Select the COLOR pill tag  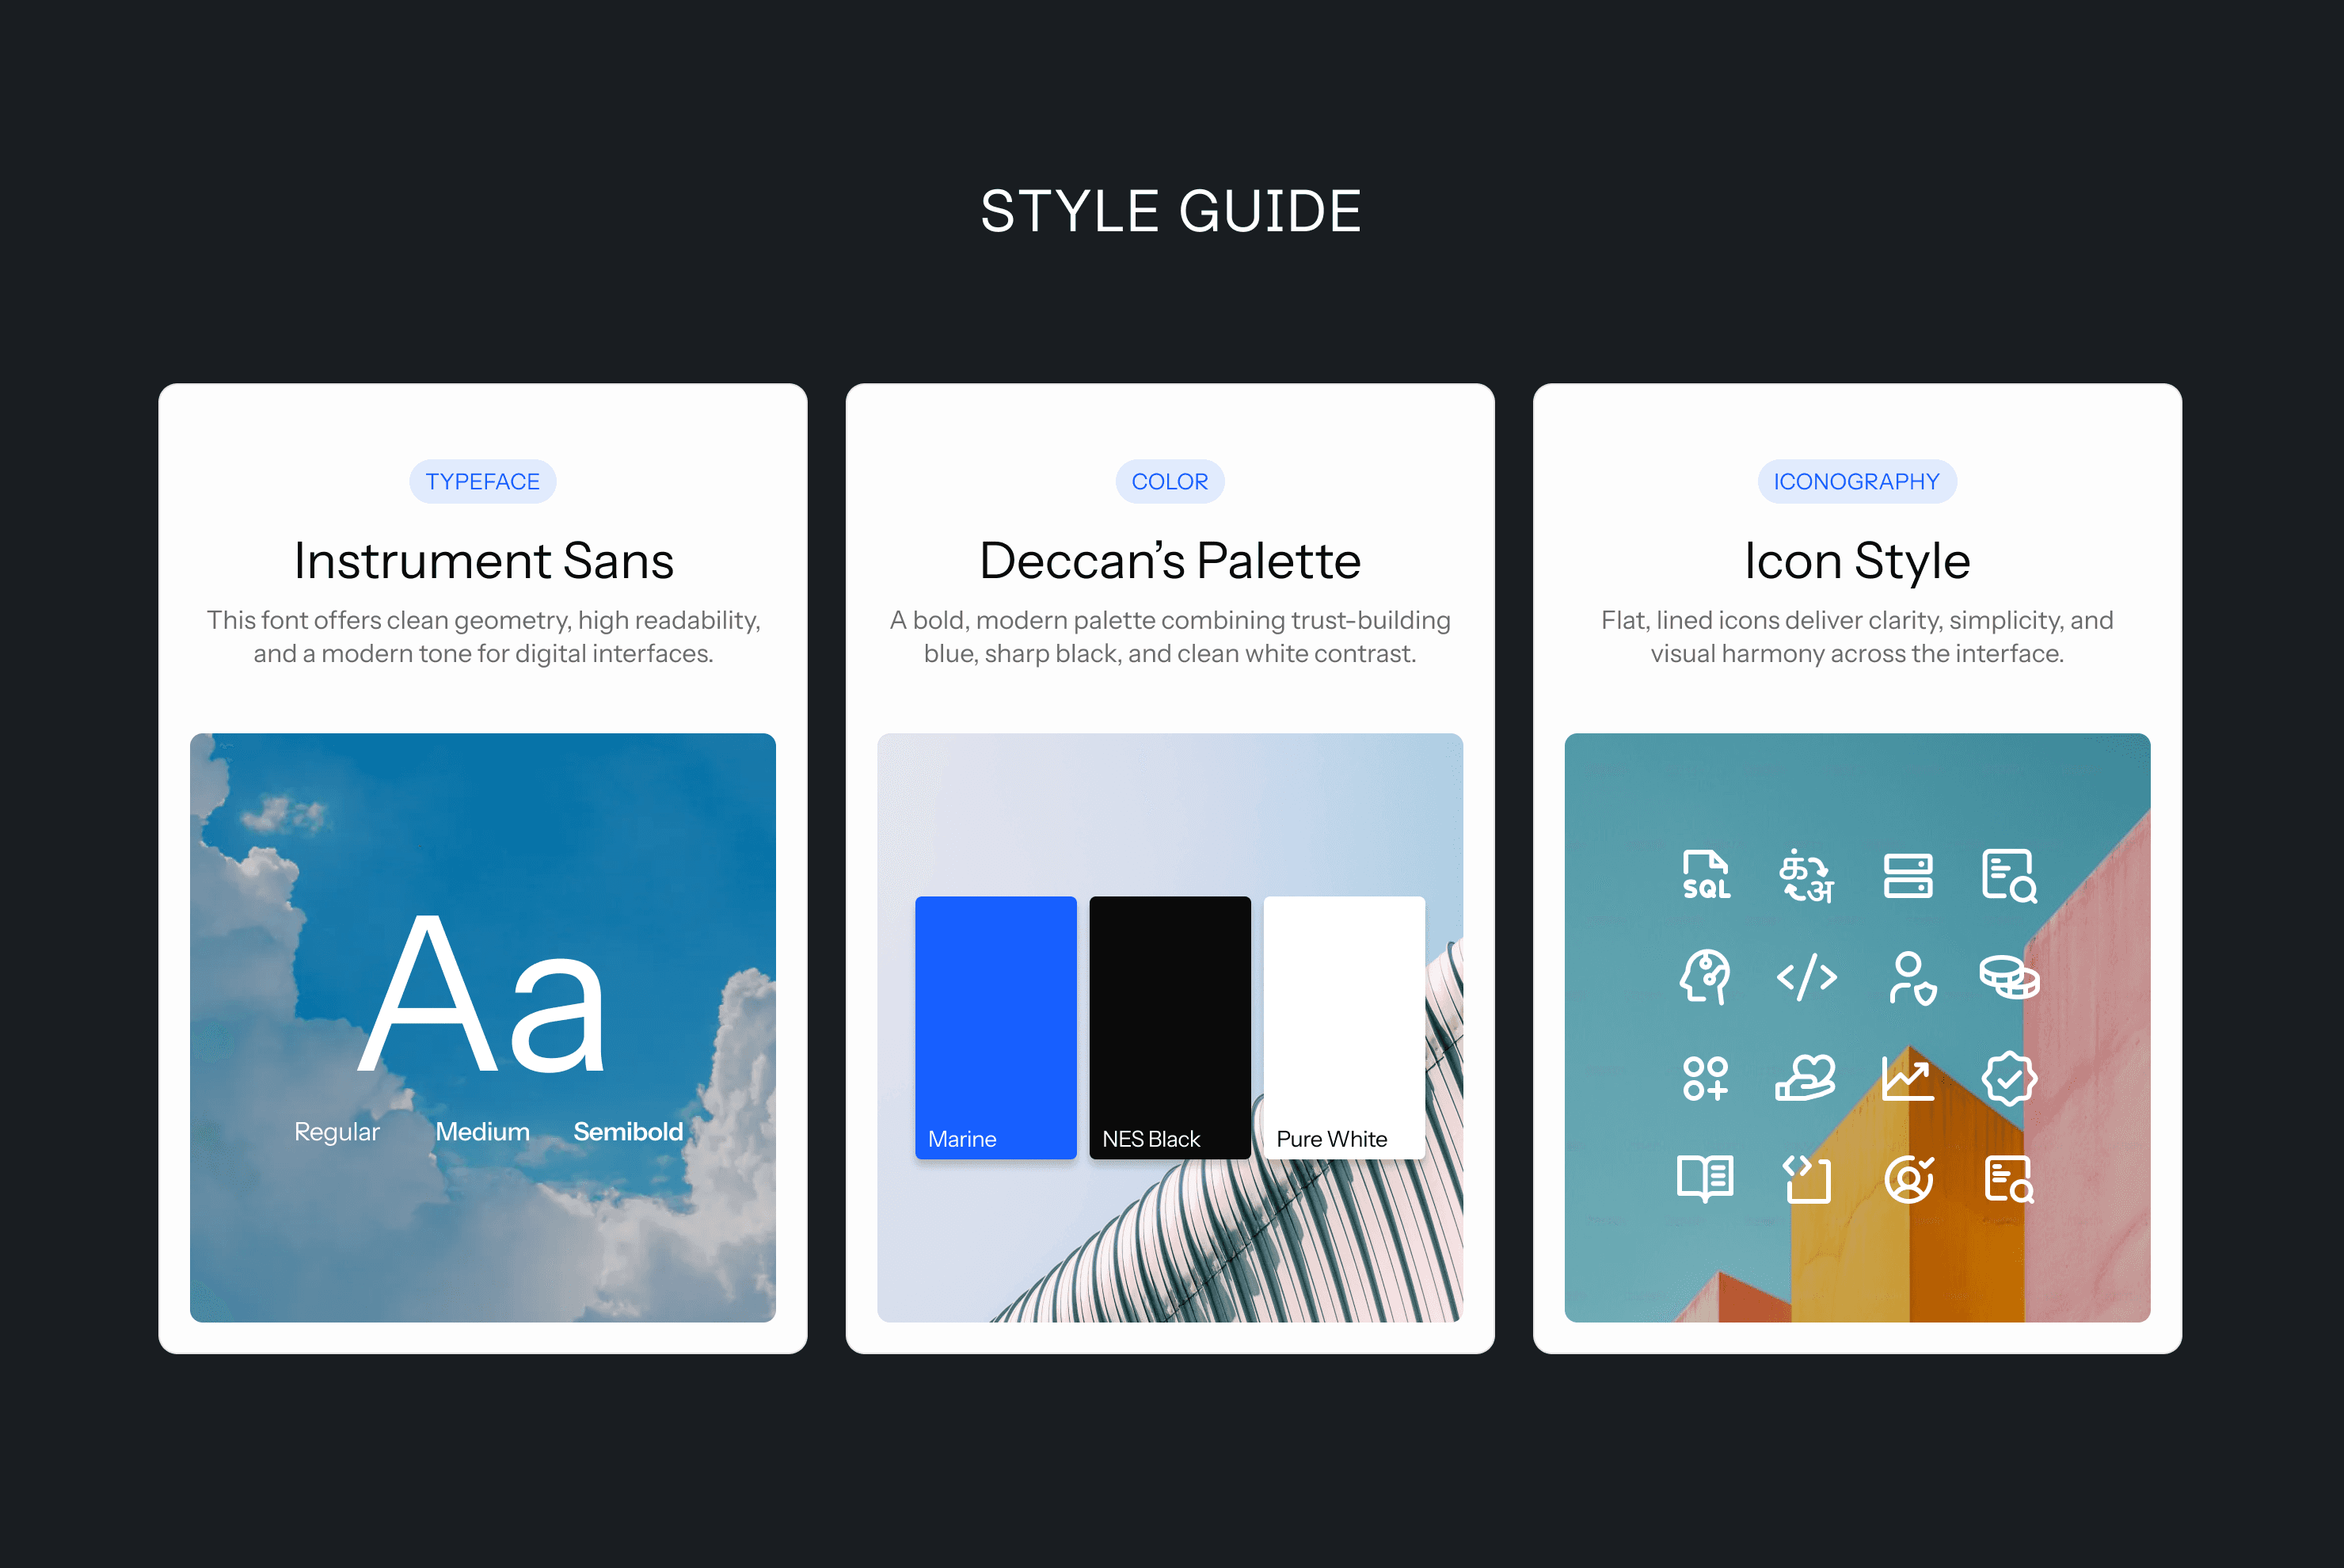(1169, 482)
